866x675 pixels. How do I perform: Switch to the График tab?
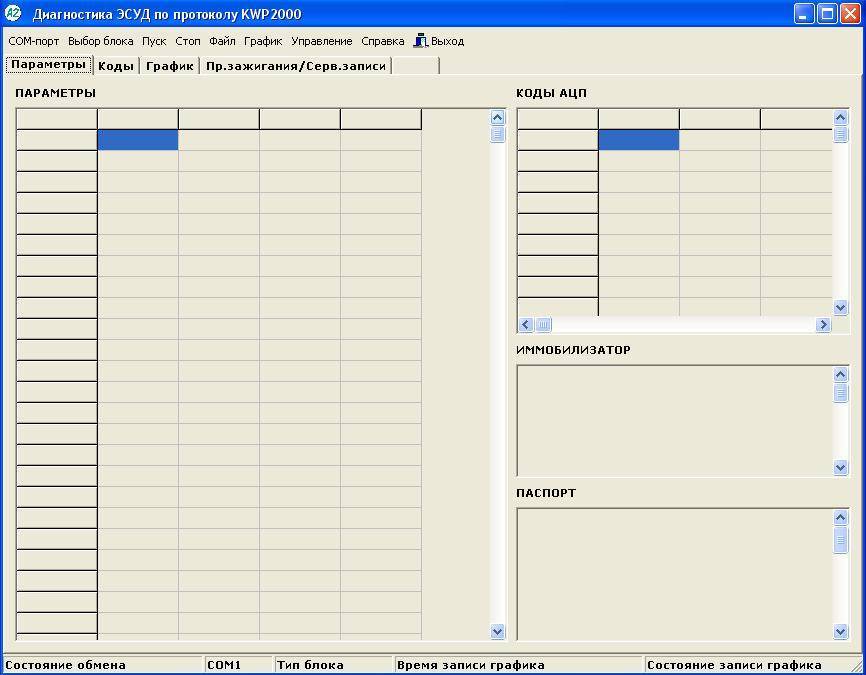(169, 66)
